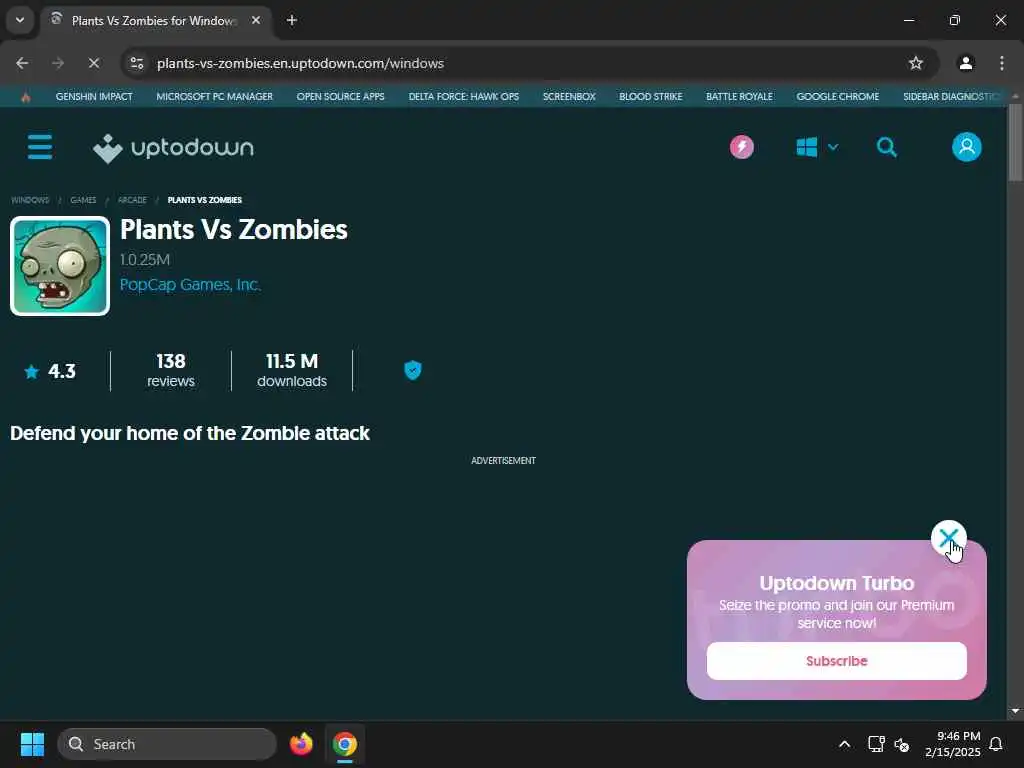Open the notifications bell
1024x768 pixels.
click(996, 744)
